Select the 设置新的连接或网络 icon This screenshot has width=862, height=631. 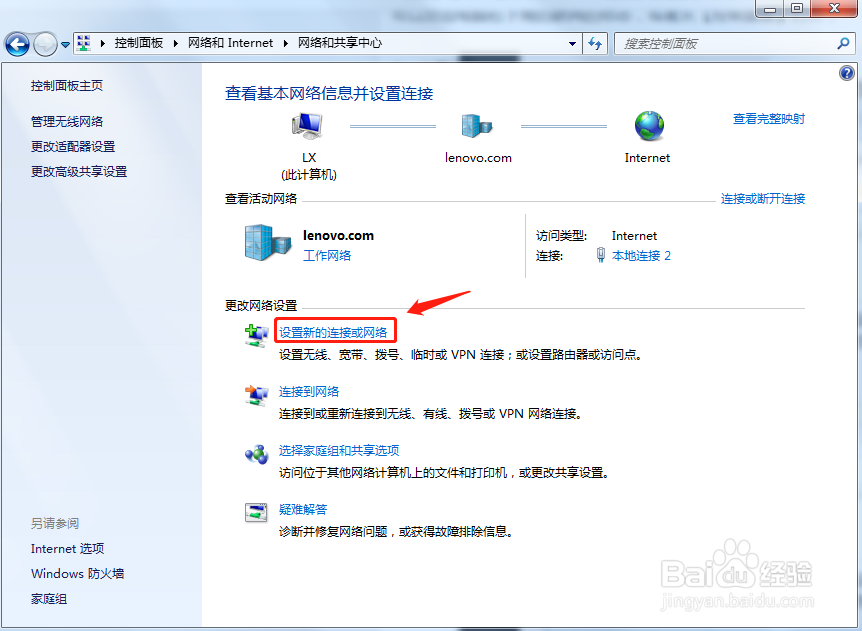click(x=257, y=335)
